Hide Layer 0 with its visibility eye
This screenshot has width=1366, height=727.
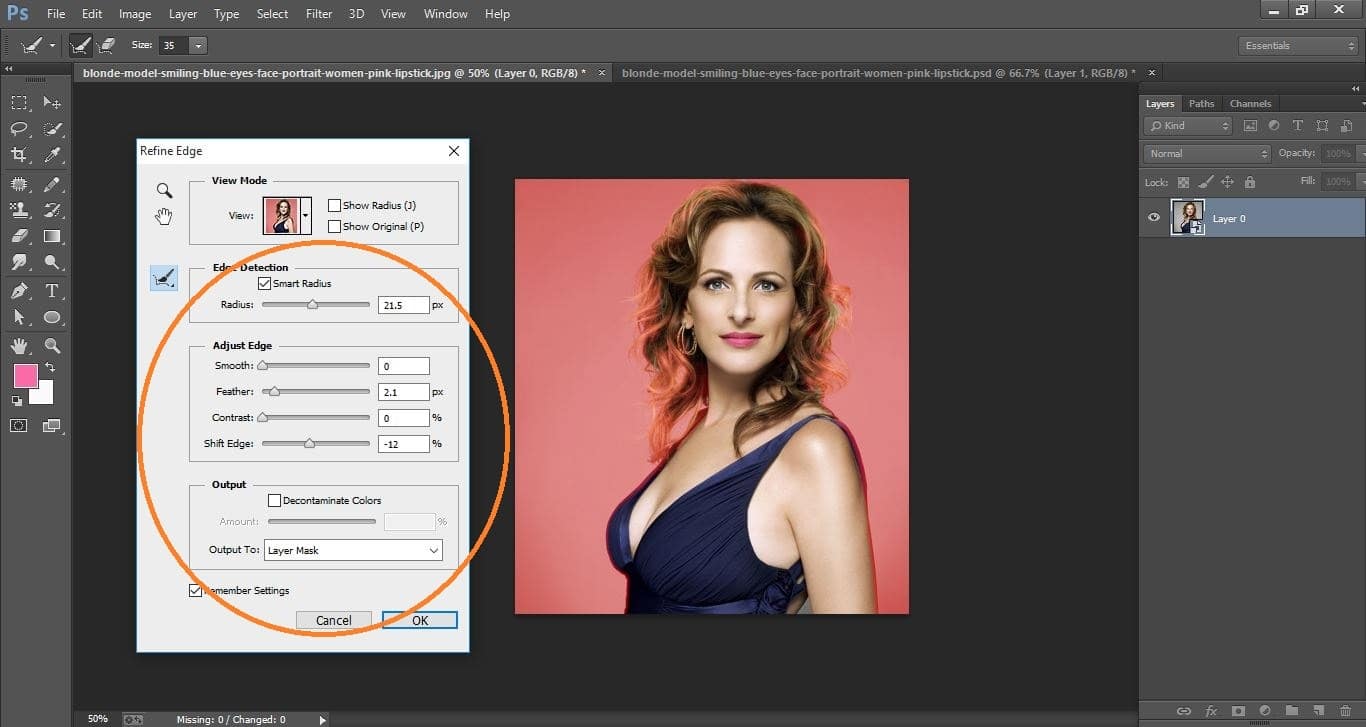(1153, 217)
